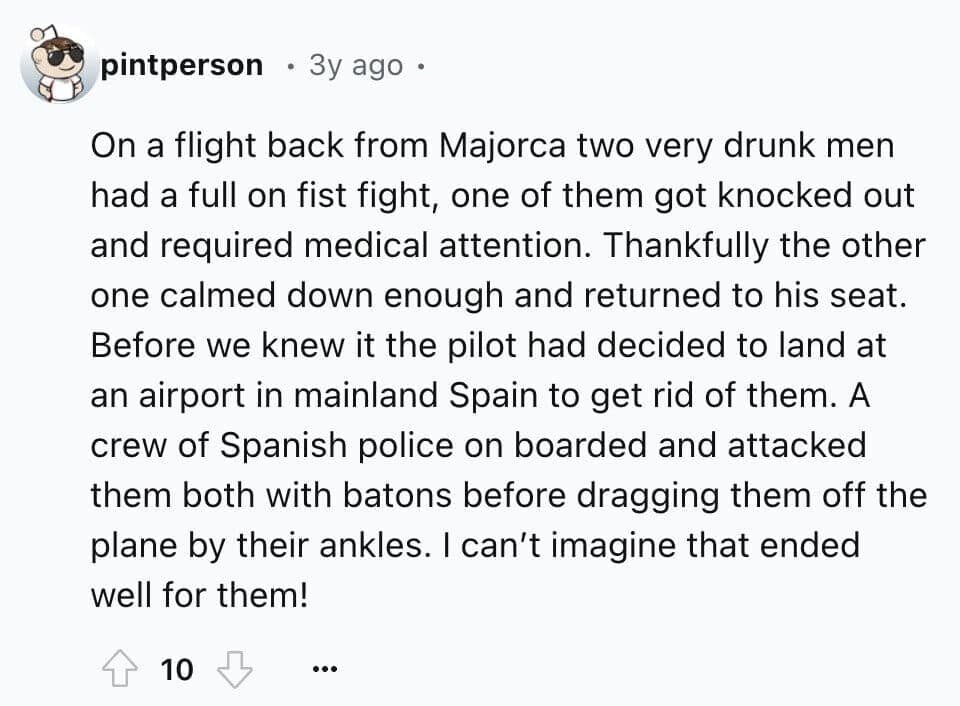Open pintperson's profile link
960x706 pixels.
tap(182, 64)
